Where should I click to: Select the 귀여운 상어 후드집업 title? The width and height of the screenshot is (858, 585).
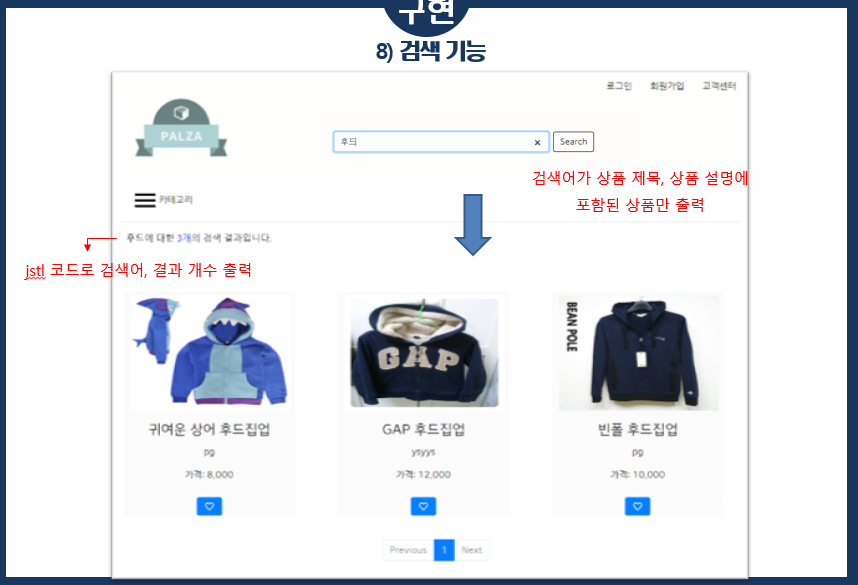[209, 429]
